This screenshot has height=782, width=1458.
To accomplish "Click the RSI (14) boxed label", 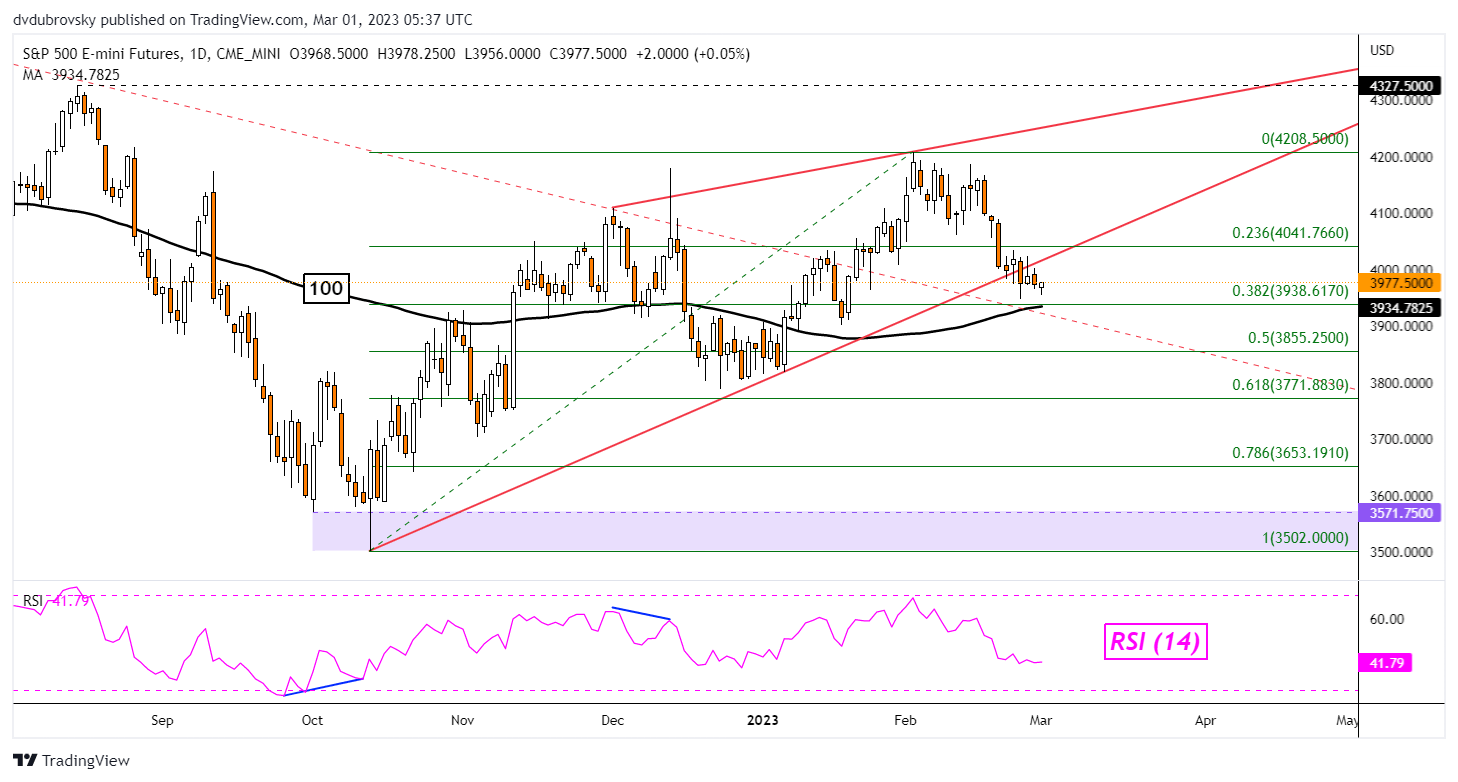I will [1155, 640].
